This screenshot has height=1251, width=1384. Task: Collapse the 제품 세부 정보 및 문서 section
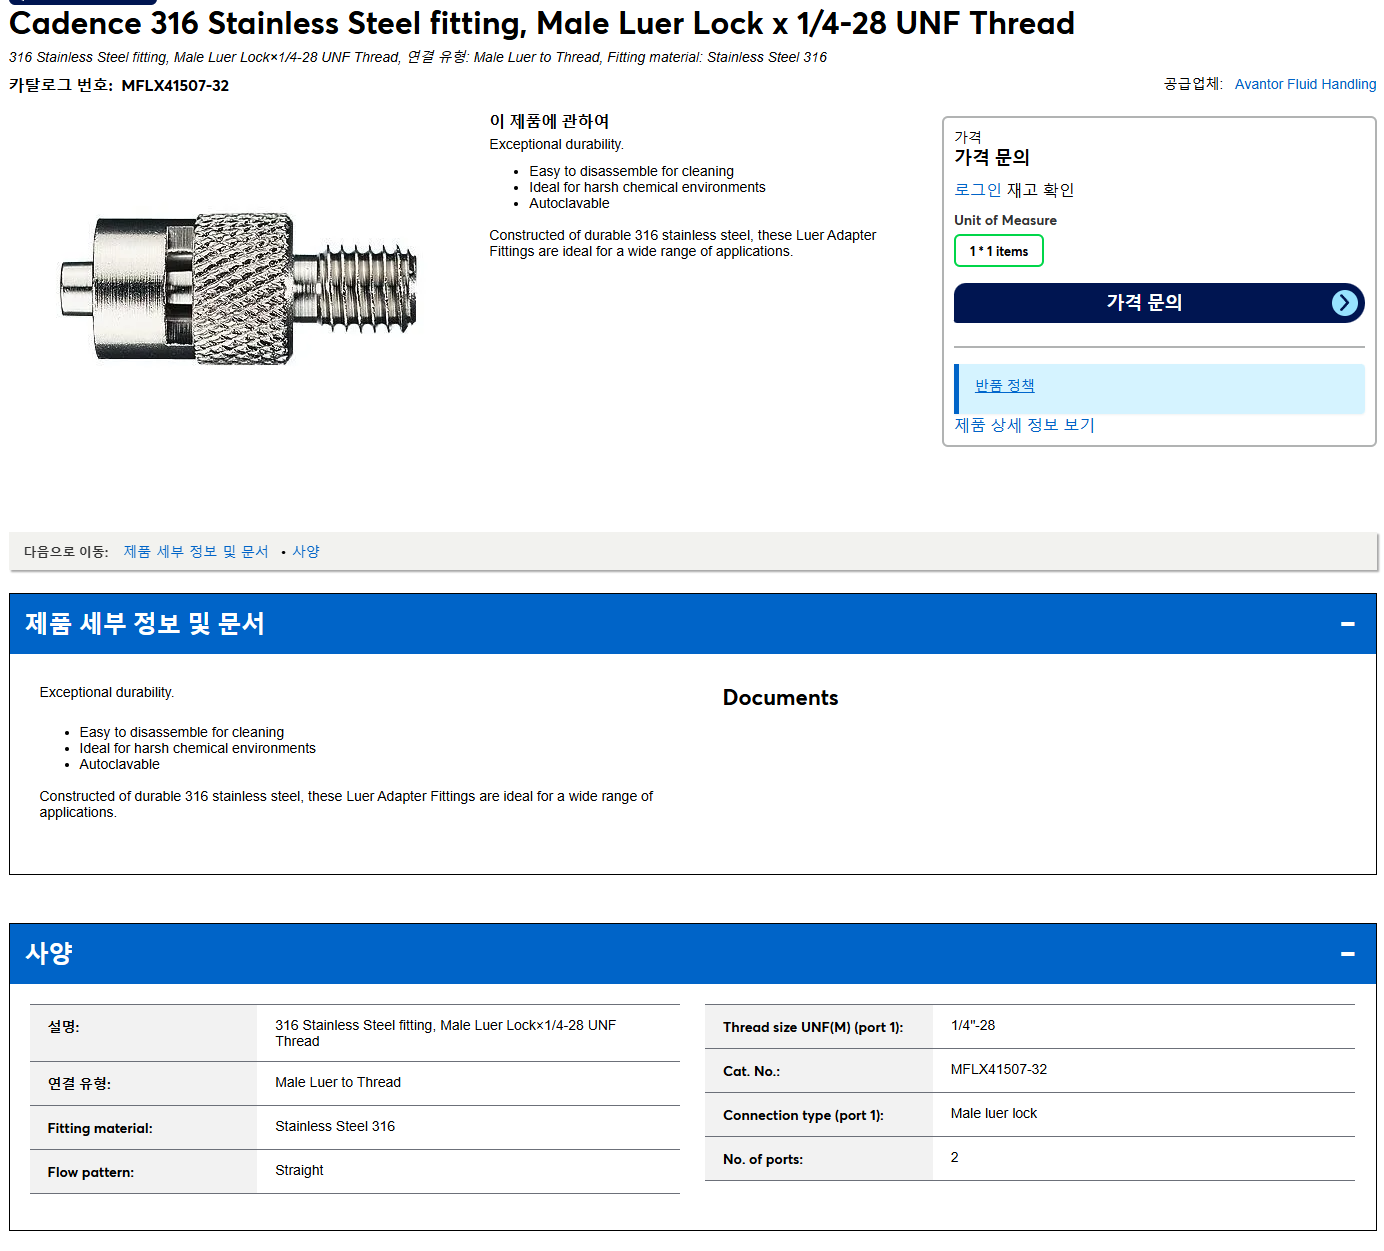click(1347, 624)
